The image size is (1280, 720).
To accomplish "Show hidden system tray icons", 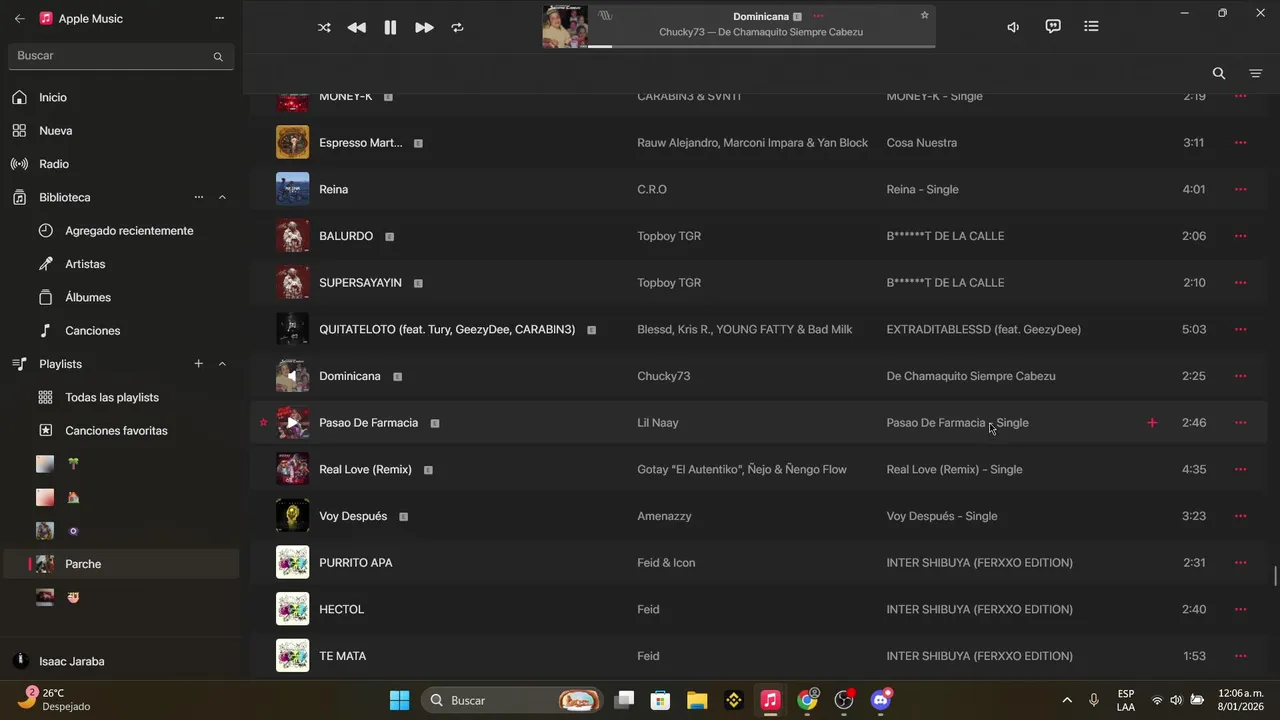I will pos(1067,700).
